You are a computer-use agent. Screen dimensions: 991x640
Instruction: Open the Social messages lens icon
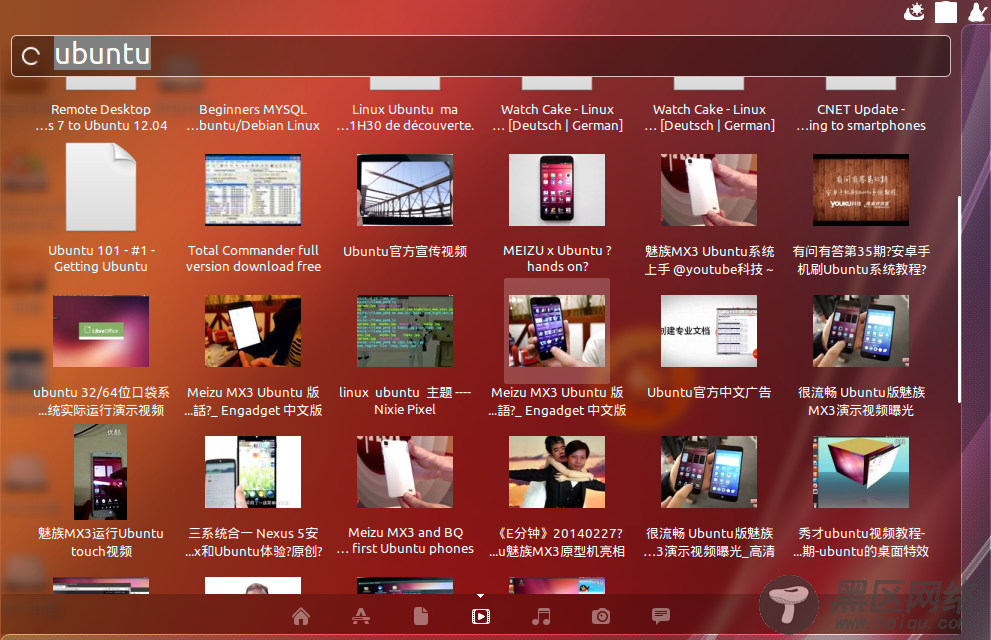[x=661, y=616]
